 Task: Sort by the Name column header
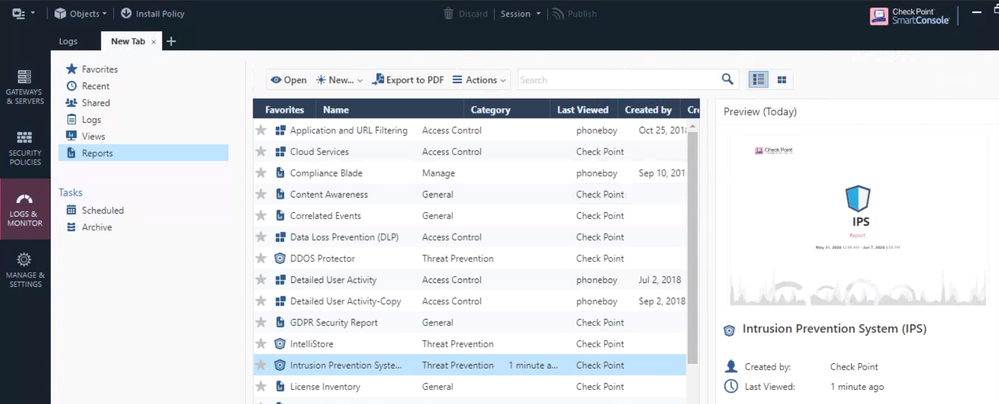(x=389, y=110)
